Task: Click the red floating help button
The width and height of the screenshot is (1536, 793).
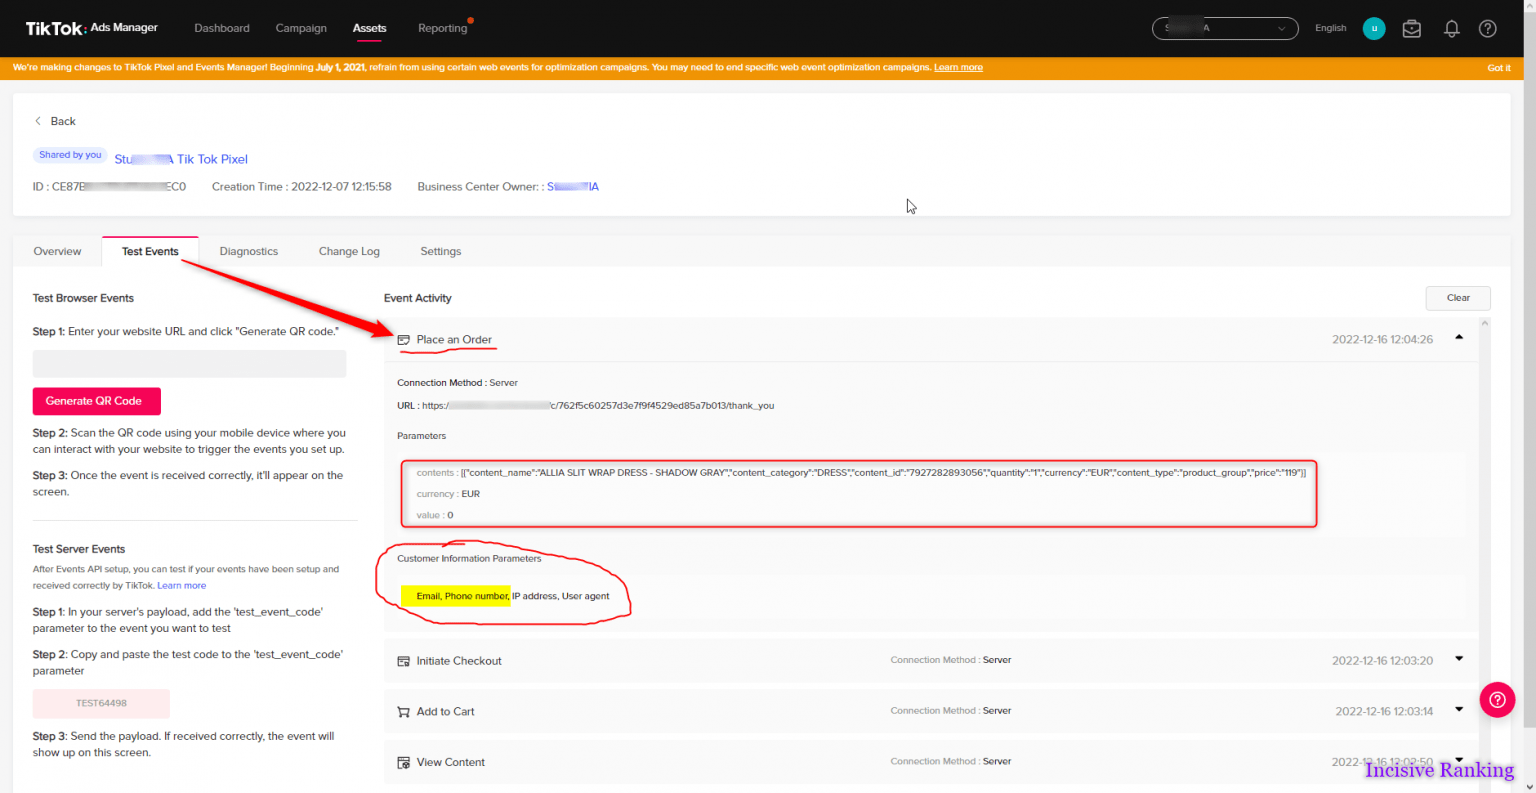Action: (x=1497, y=700)
